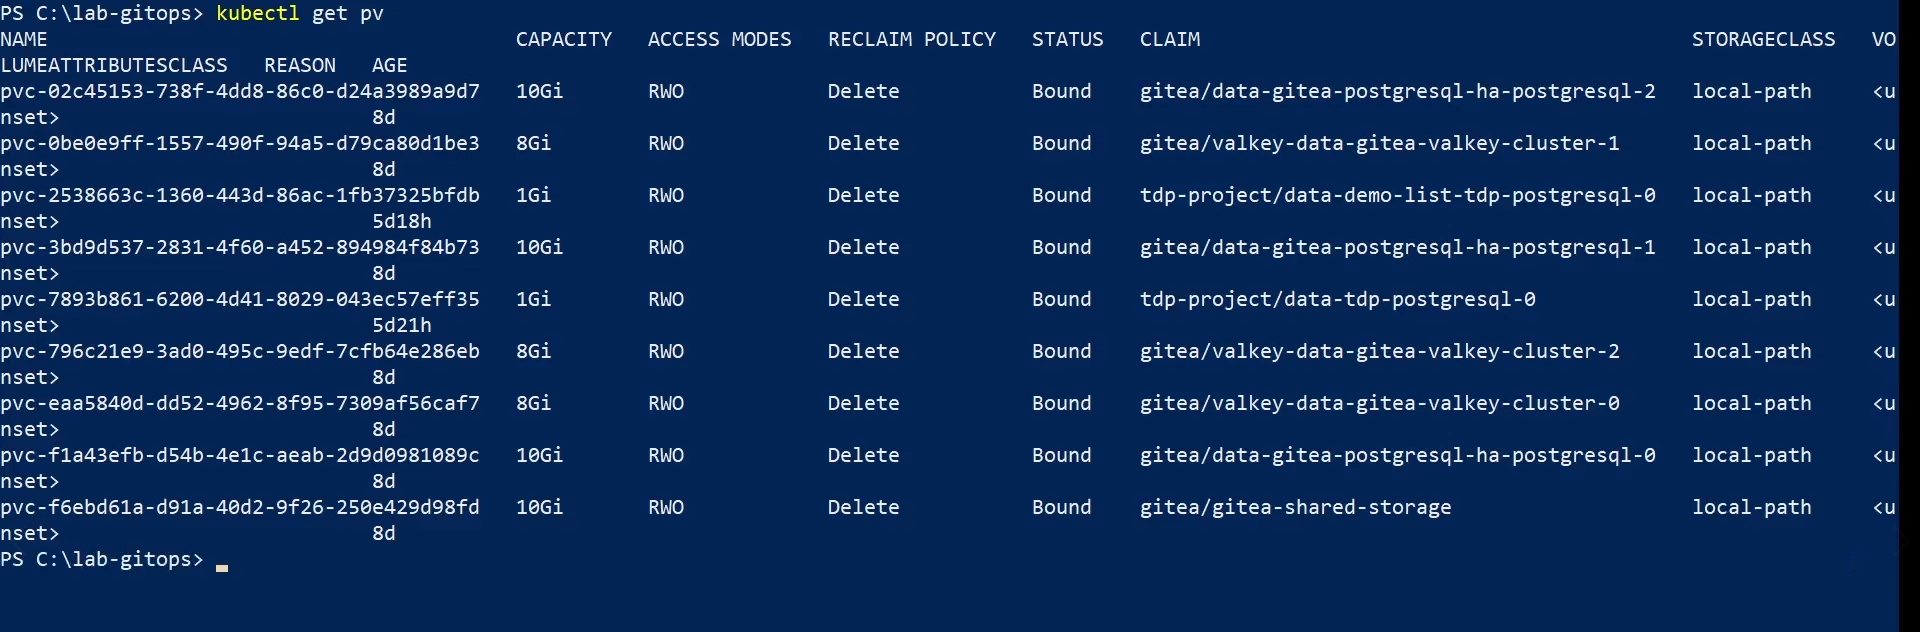Click the vertical scrollbar on the right edge
The width and height of the screenshot is (1920, 632).
click(x=1909, y=316)
